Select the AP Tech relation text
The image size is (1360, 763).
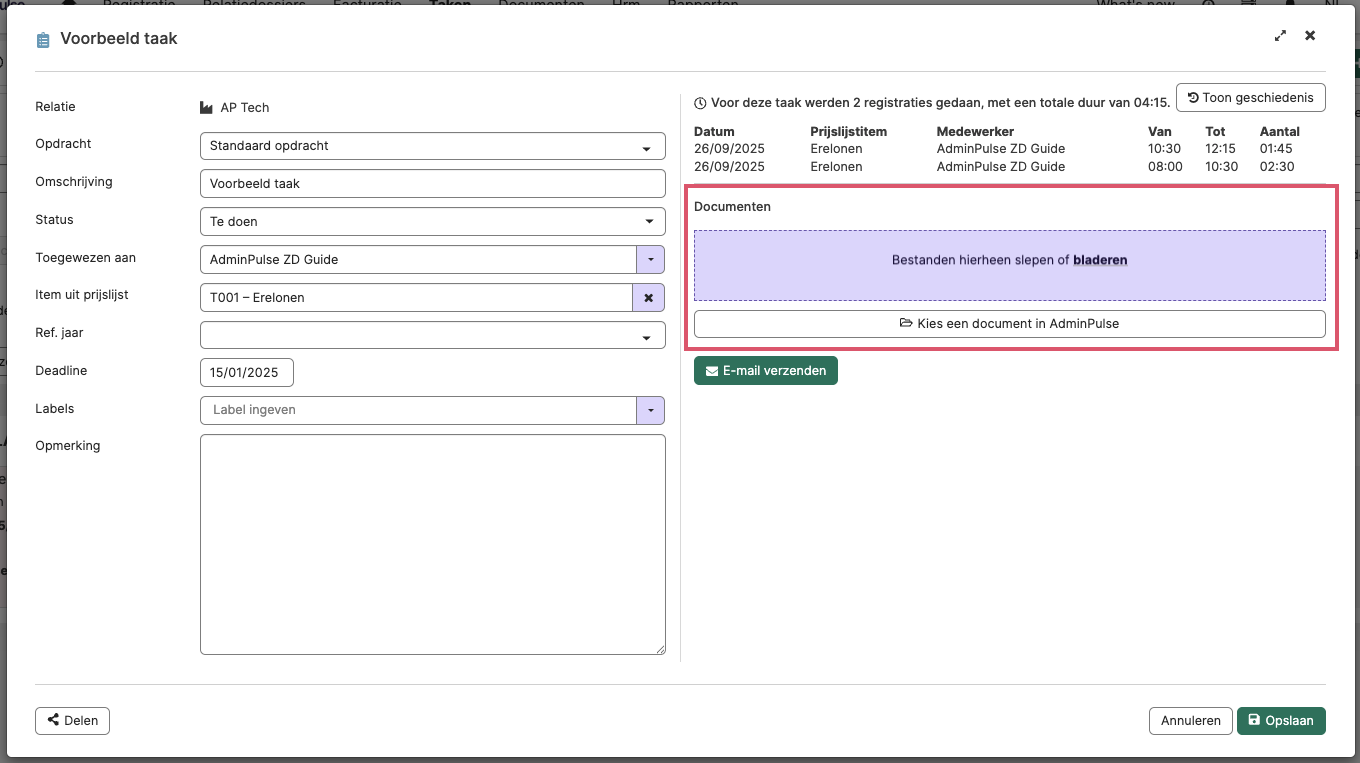tap(244, 108)
